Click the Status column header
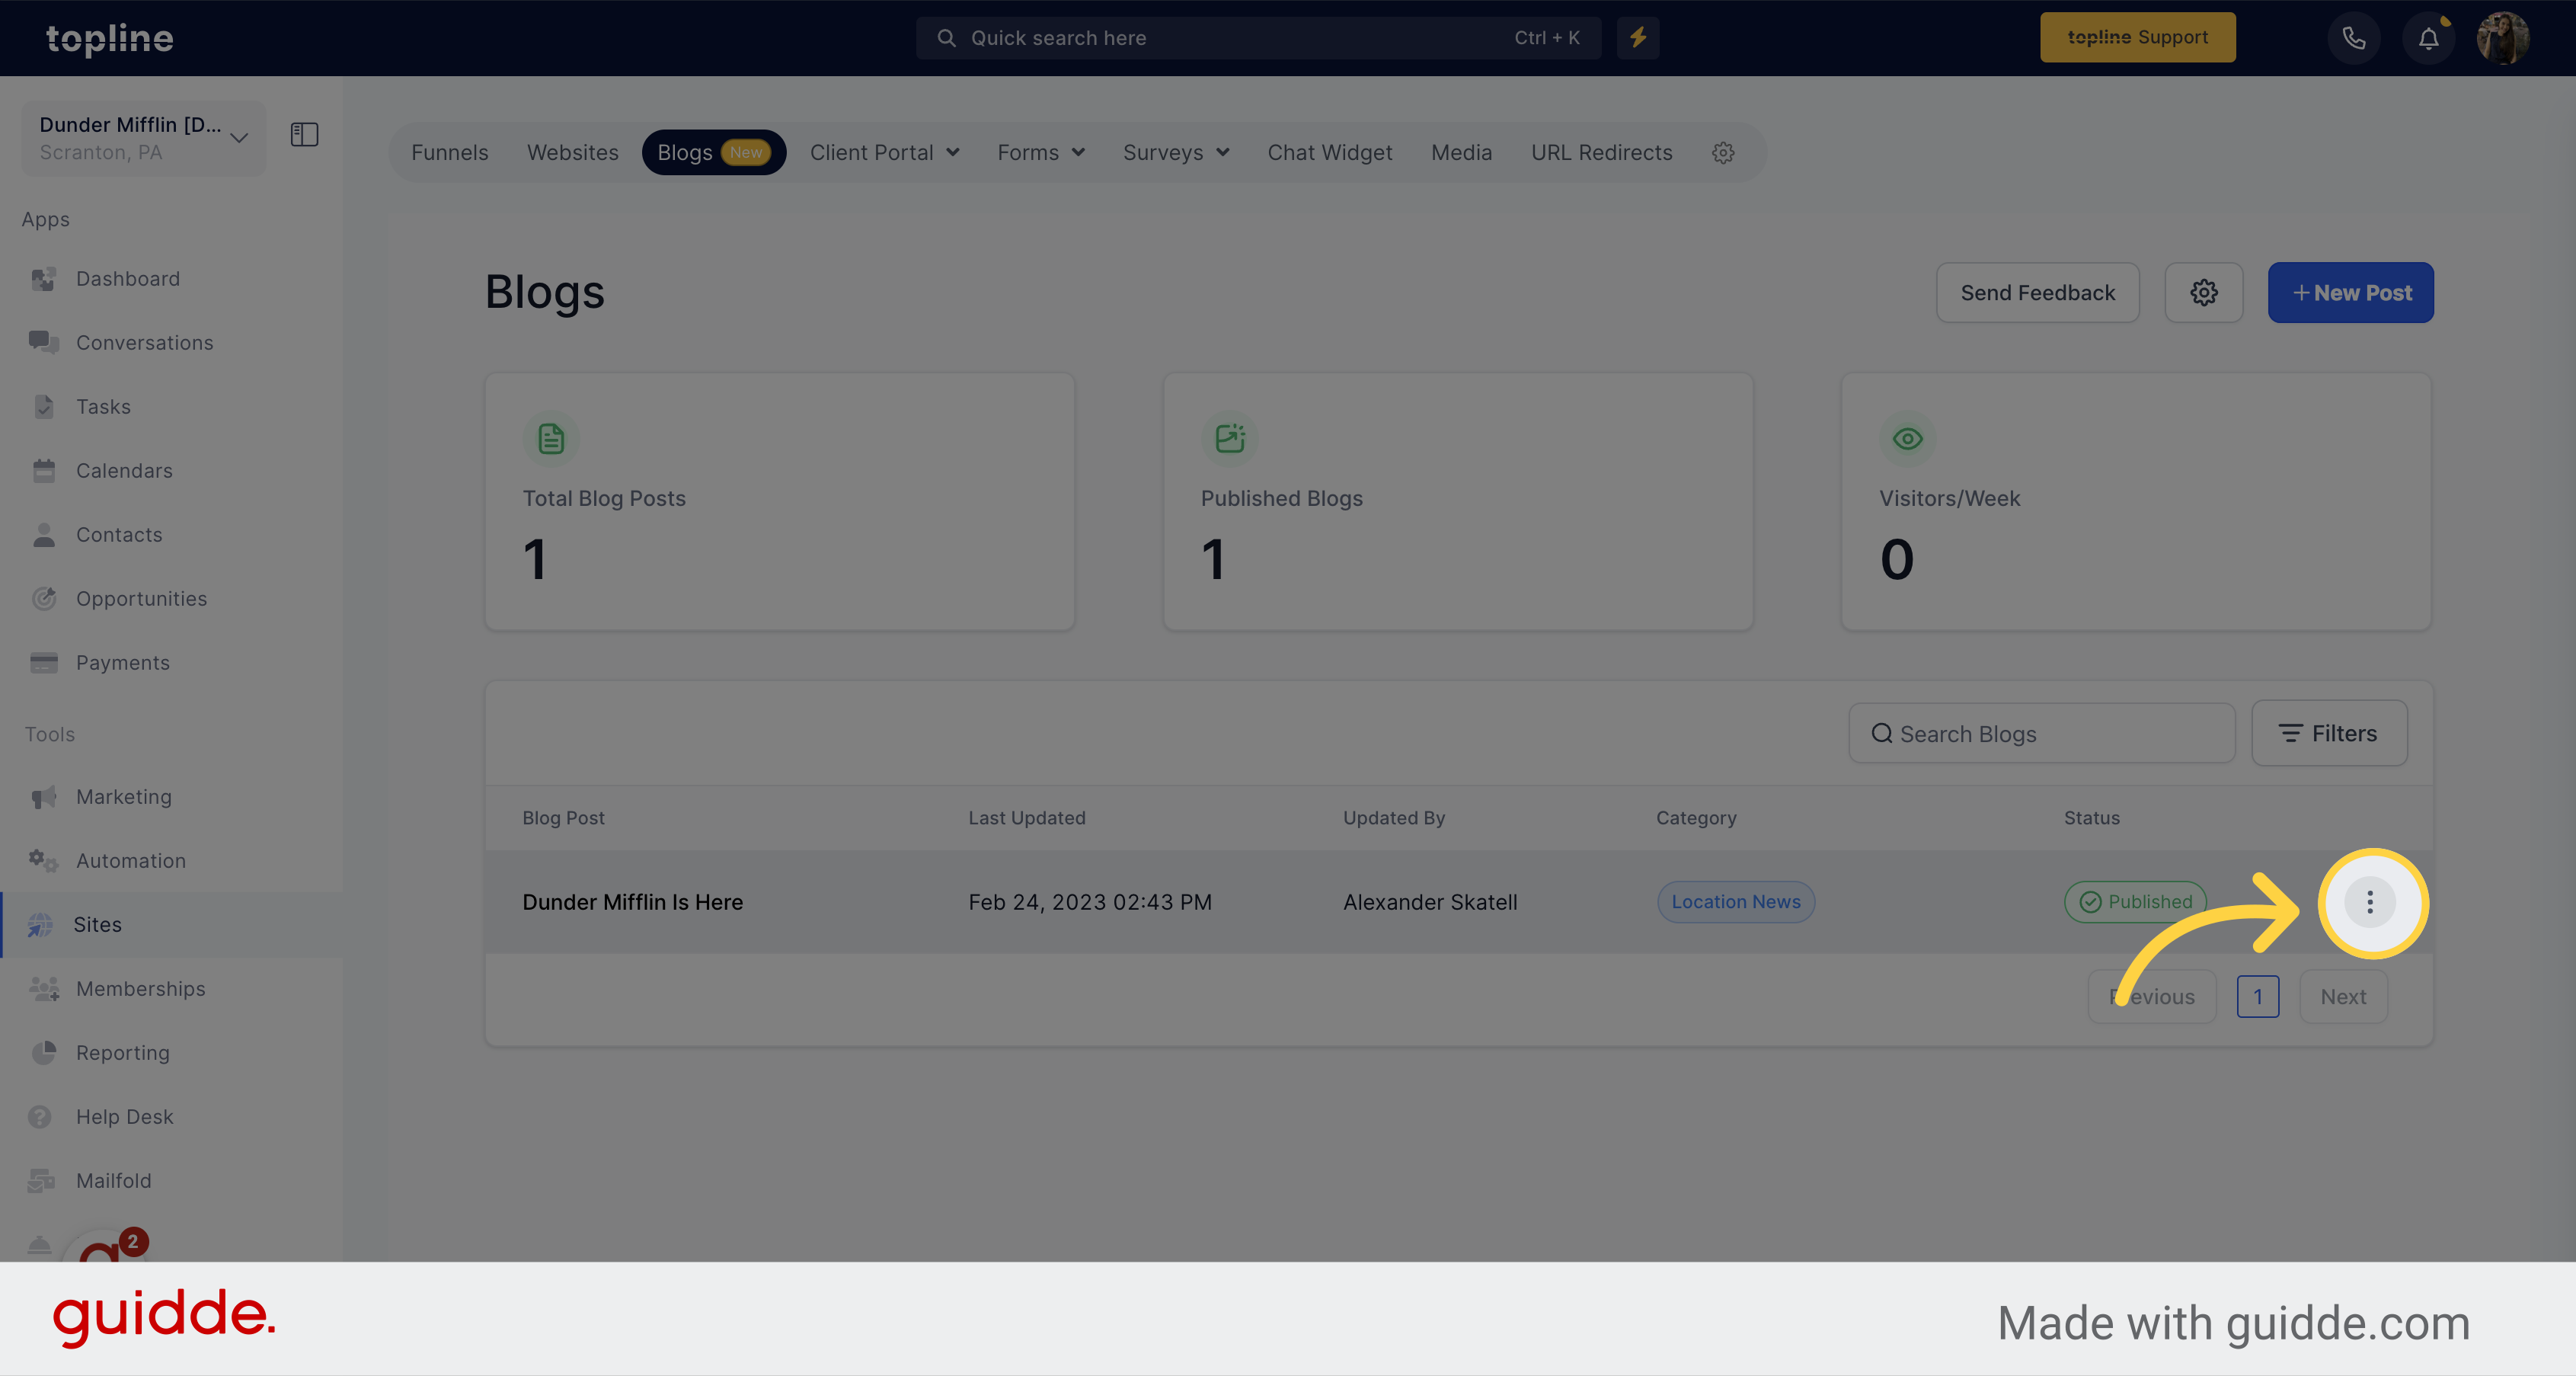 click(2091, 818)
